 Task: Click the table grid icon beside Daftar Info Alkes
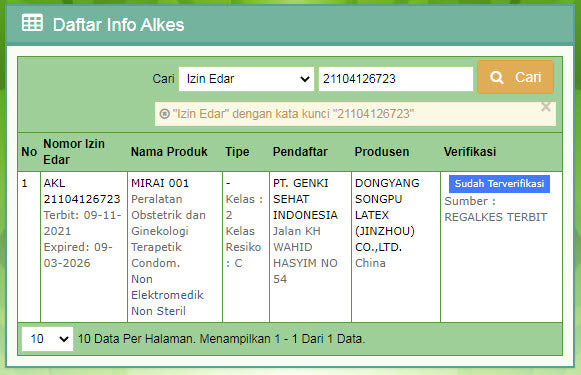[32, 23]
